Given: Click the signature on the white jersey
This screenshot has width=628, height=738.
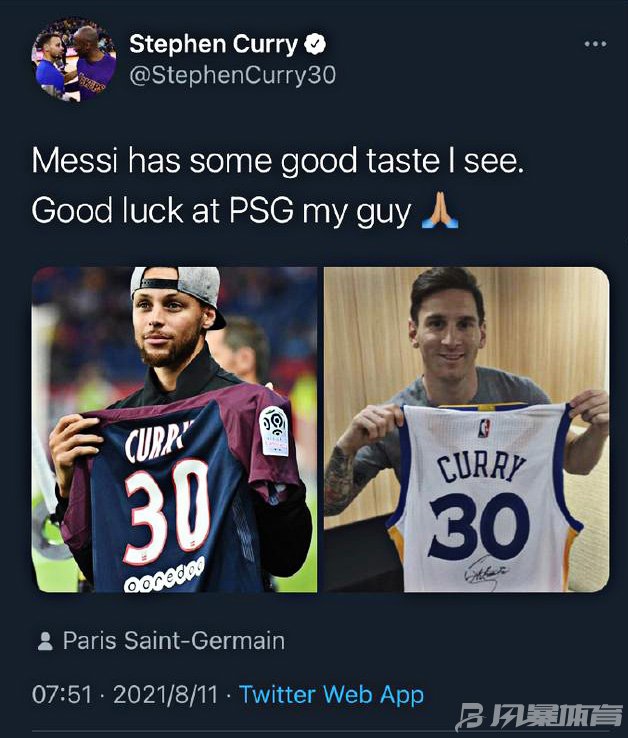Looking at the screenshot, I should pyautogui.click(x=485, y=572).
